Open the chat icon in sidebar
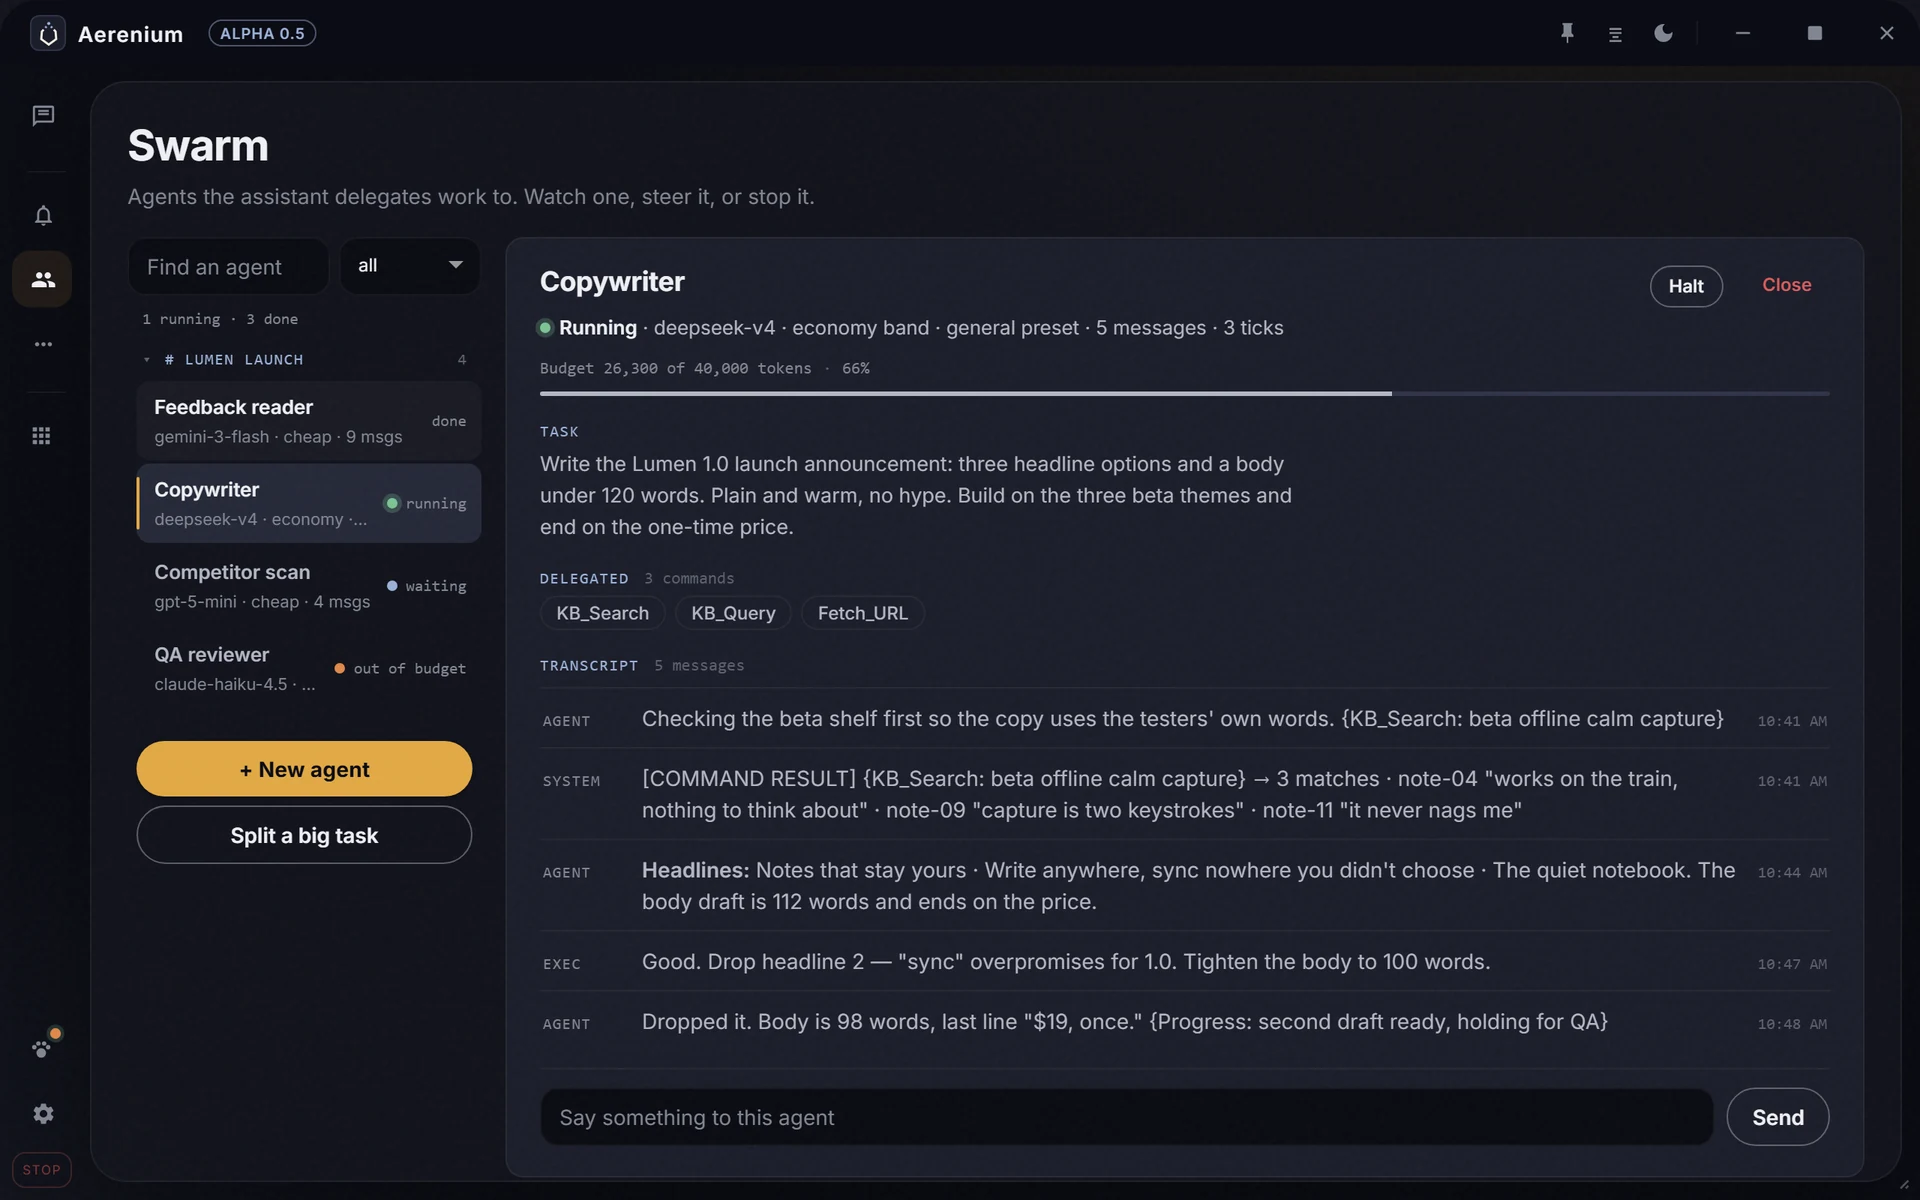This screenshot has height=1200, width=1920. point(43,116)
